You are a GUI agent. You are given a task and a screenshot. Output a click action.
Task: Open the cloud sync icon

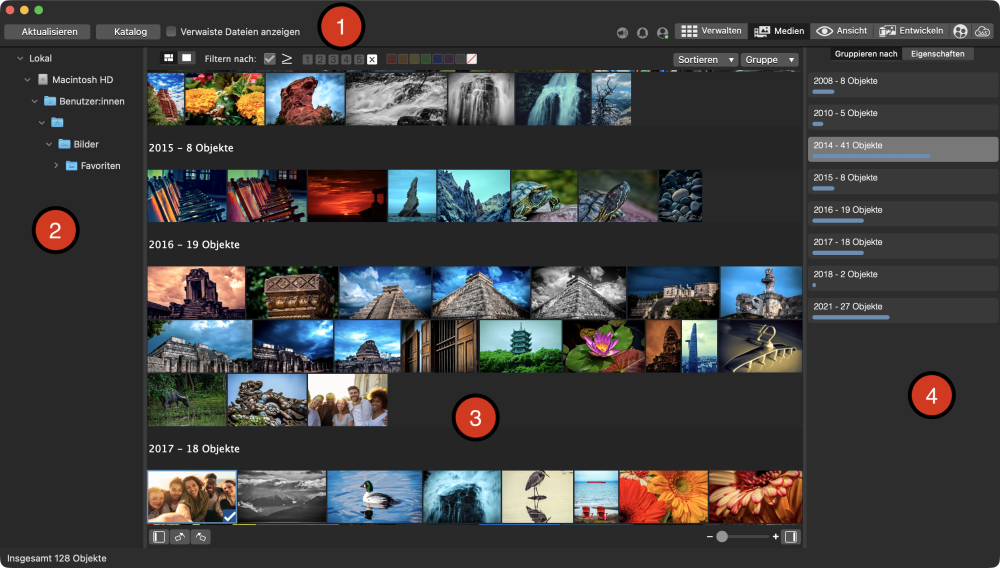982,31
